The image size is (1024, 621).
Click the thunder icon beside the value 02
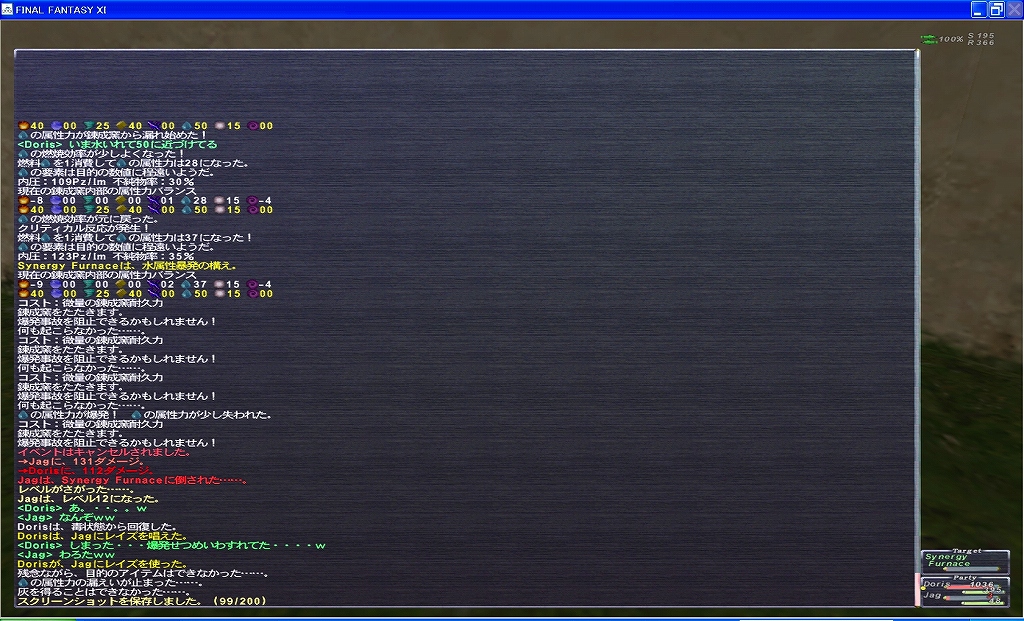(x=153, y=284)
